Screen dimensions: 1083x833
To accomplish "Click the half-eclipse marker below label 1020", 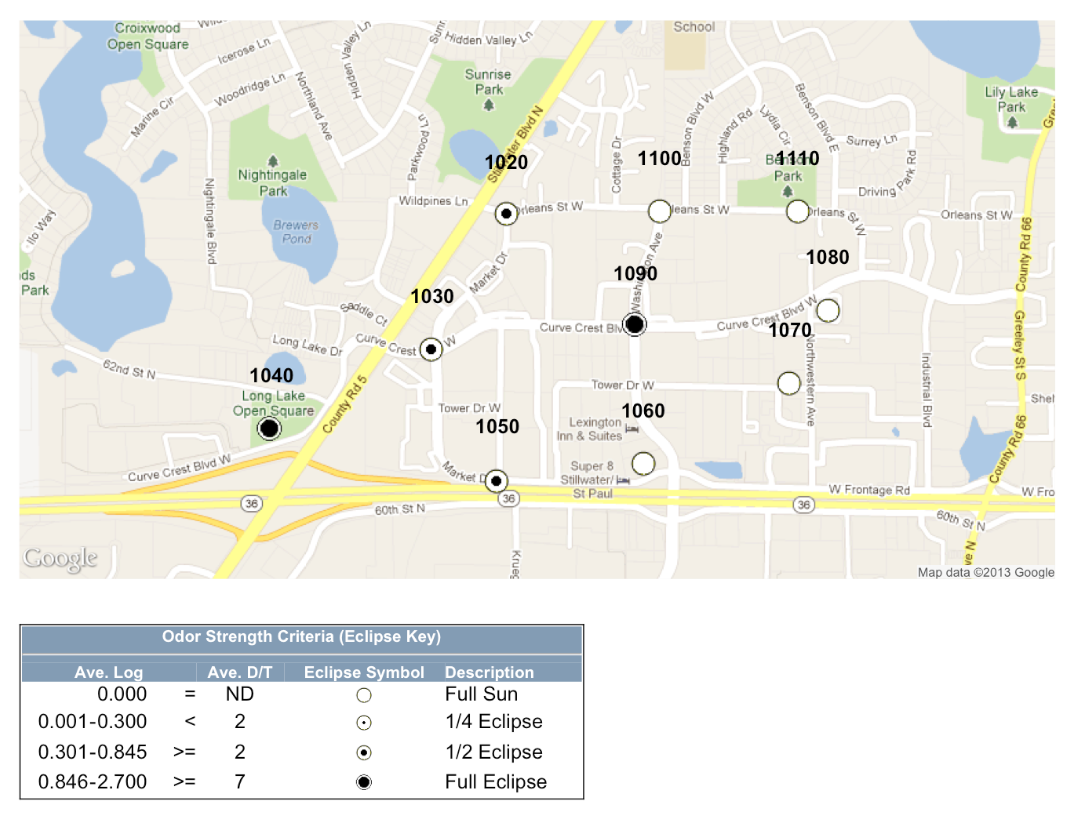I will click(x=506, y=213).
